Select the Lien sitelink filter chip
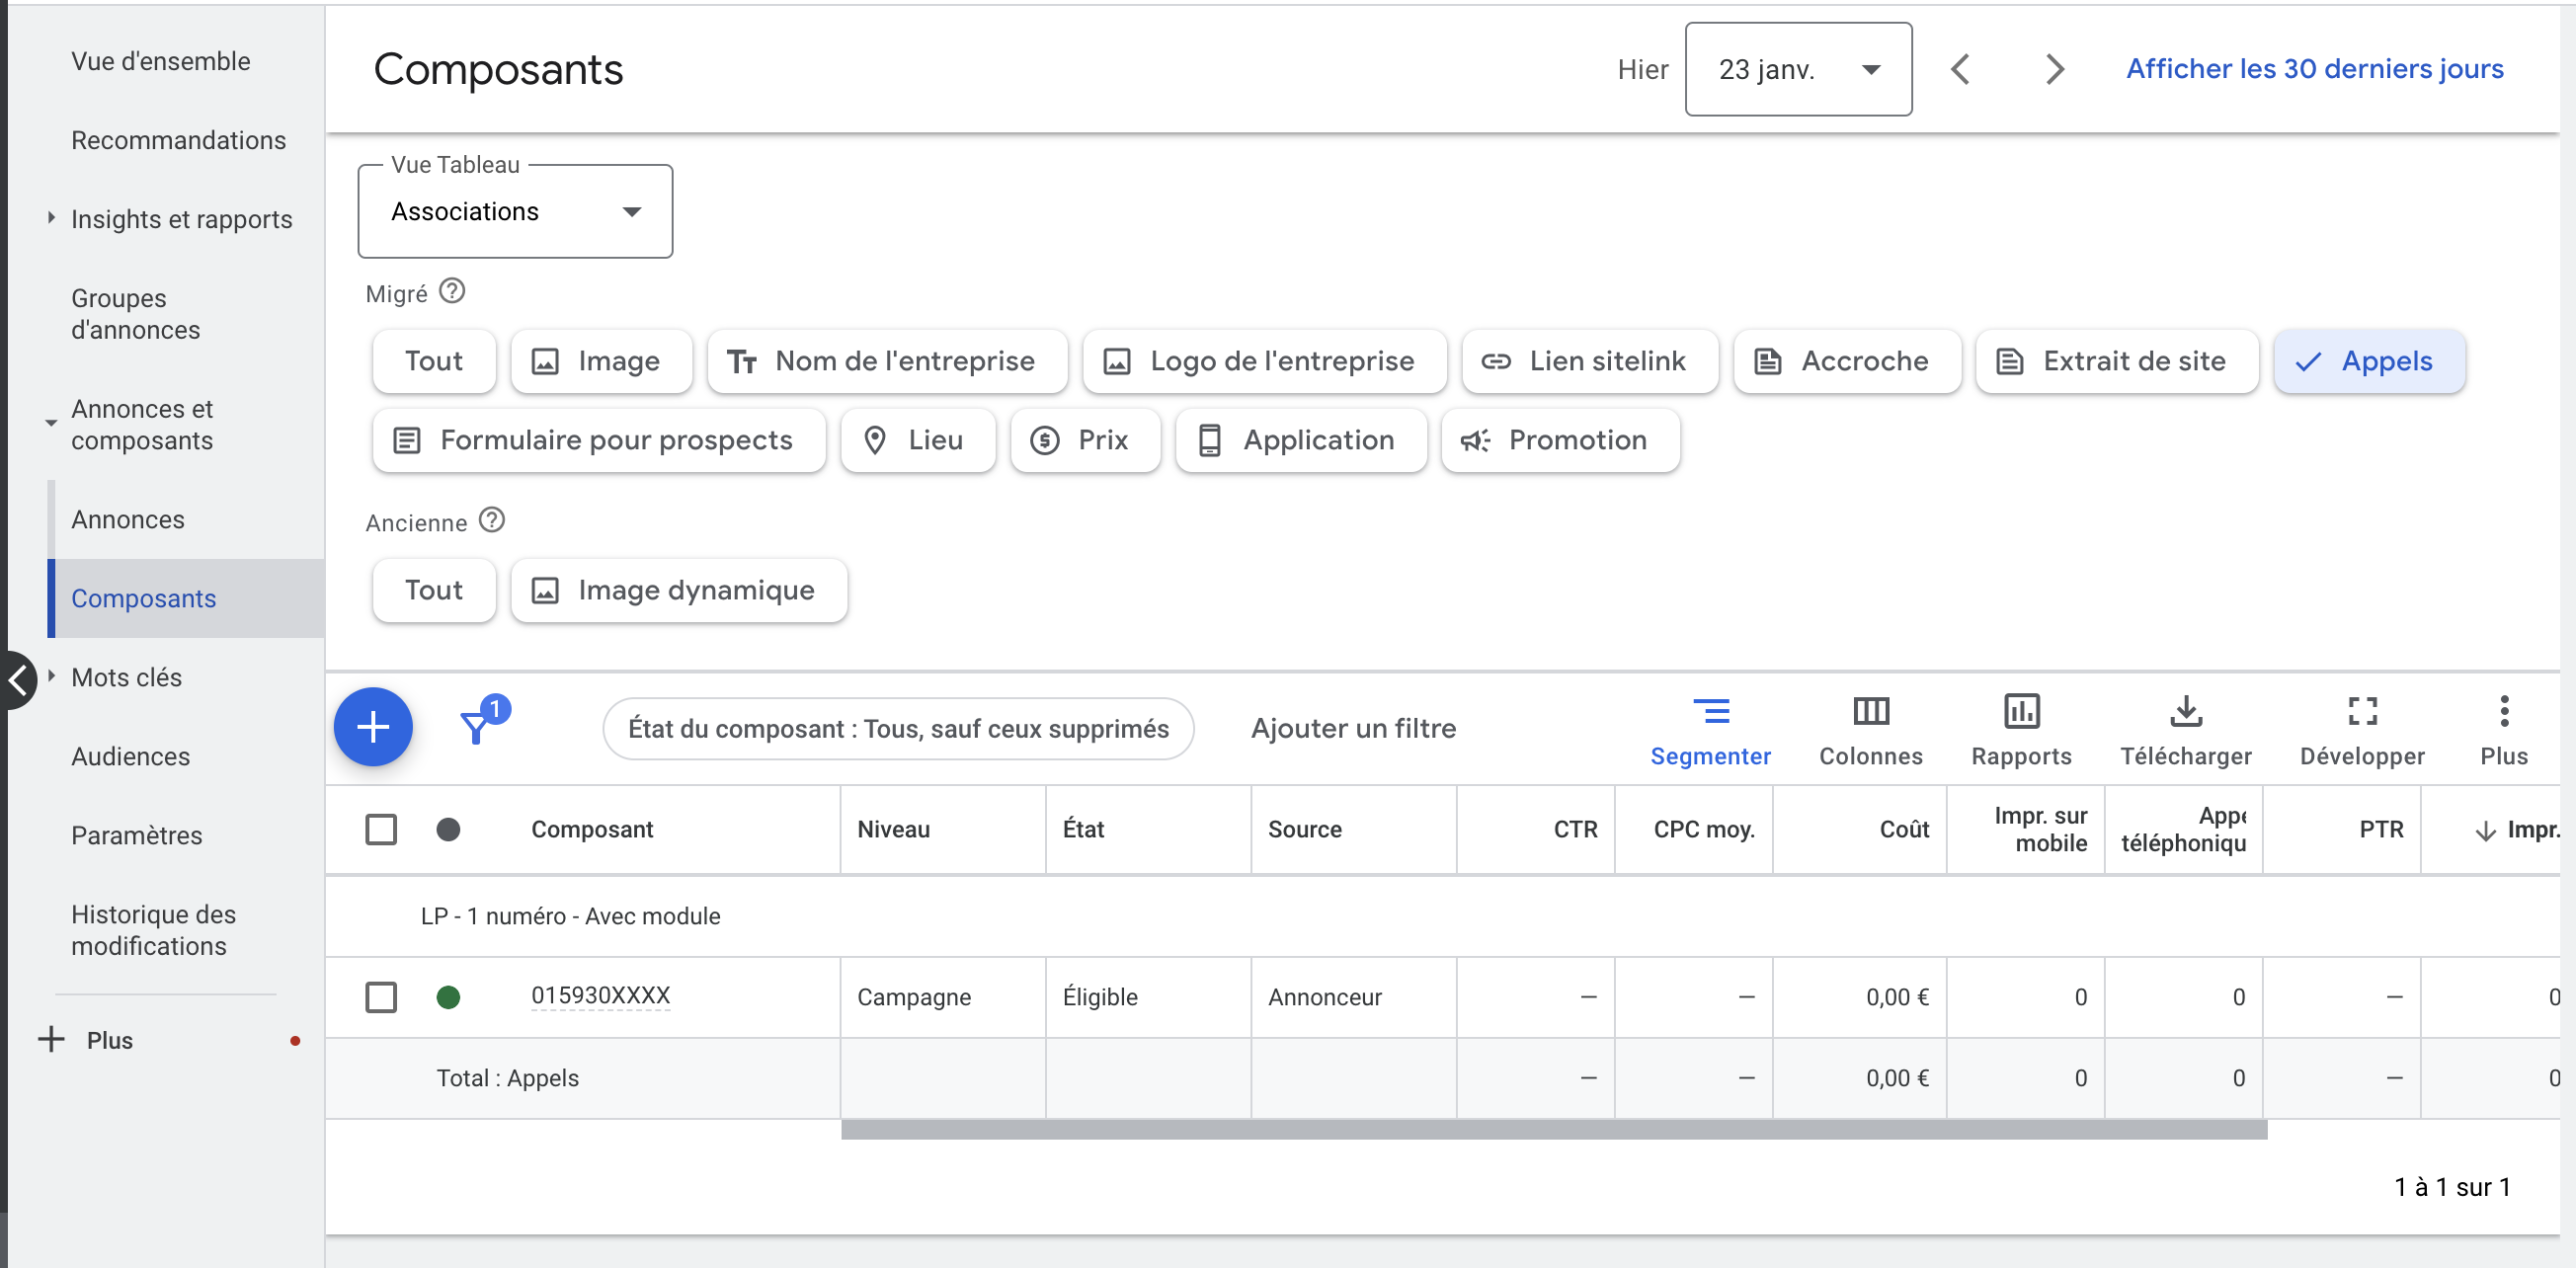 (x=1590, y=361)
